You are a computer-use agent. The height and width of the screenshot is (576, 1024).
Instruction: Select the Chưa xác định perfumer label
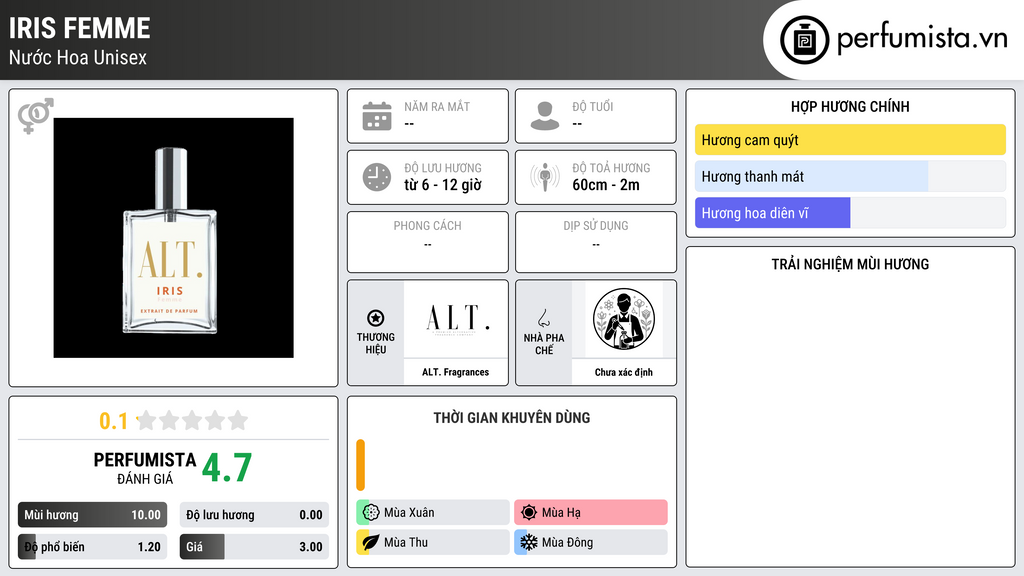click(624, 372)
